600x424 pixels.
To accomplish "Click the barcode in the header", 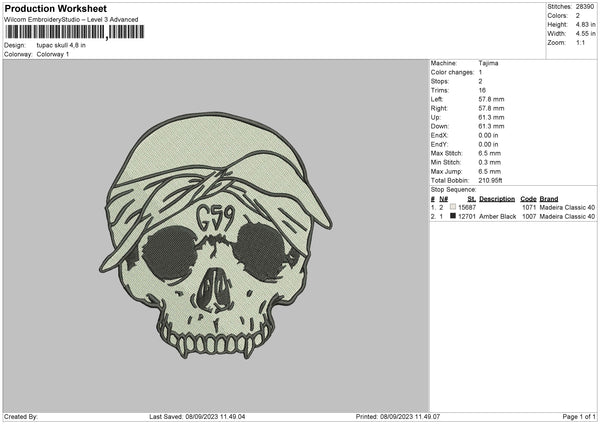I will 75,32.
